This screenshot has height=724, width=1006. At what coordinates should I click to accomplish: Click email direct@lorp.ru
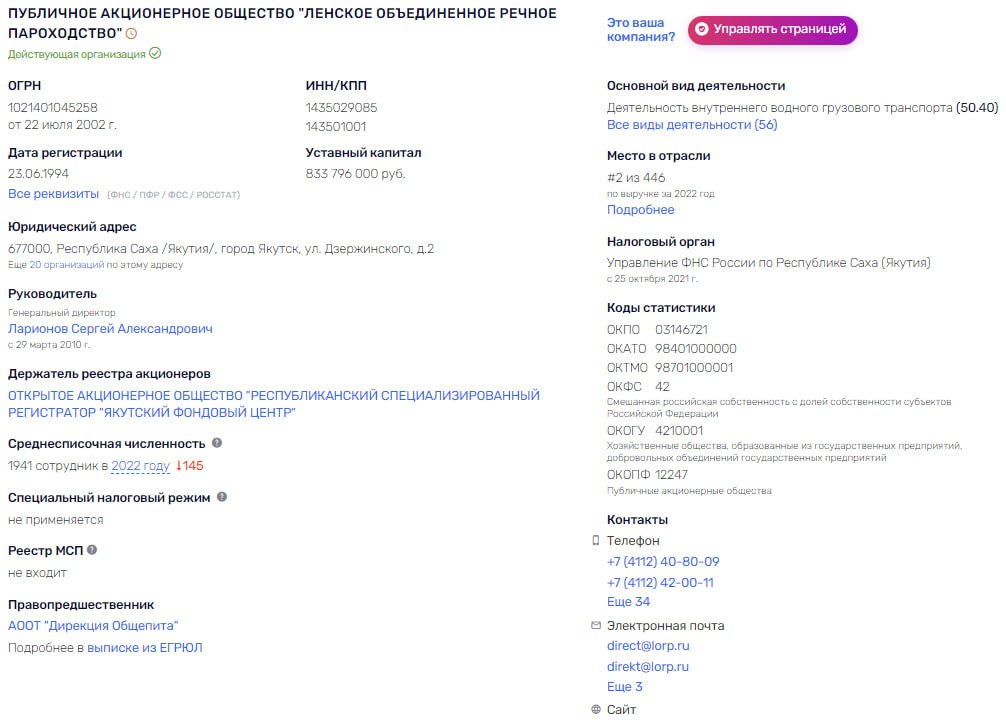tap(648, 646)
